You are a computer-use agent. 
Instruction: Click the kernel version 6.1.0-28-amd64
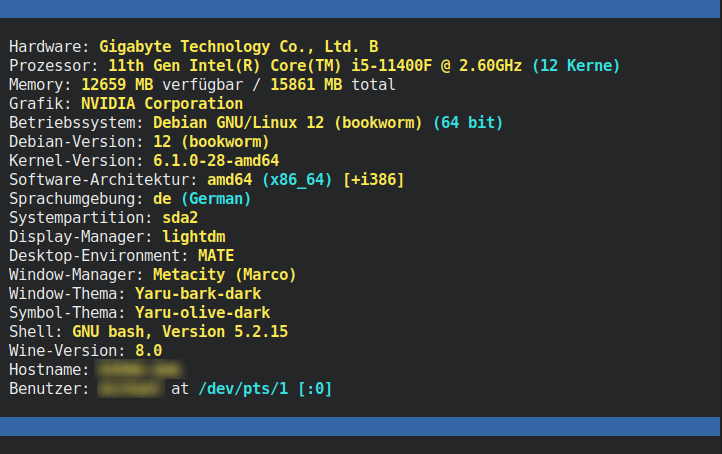pyautogui.click(x=216, y=160)
